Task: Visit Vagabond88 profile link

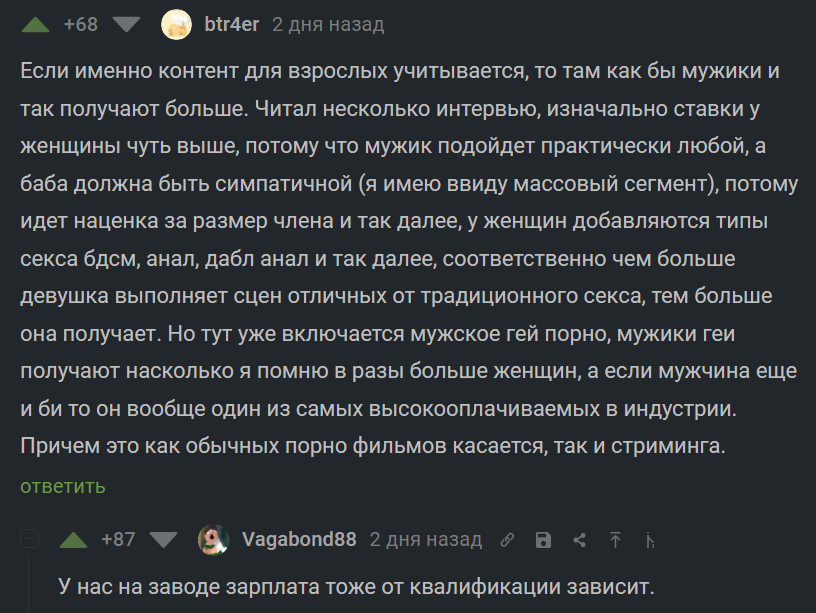Action: 299,540
